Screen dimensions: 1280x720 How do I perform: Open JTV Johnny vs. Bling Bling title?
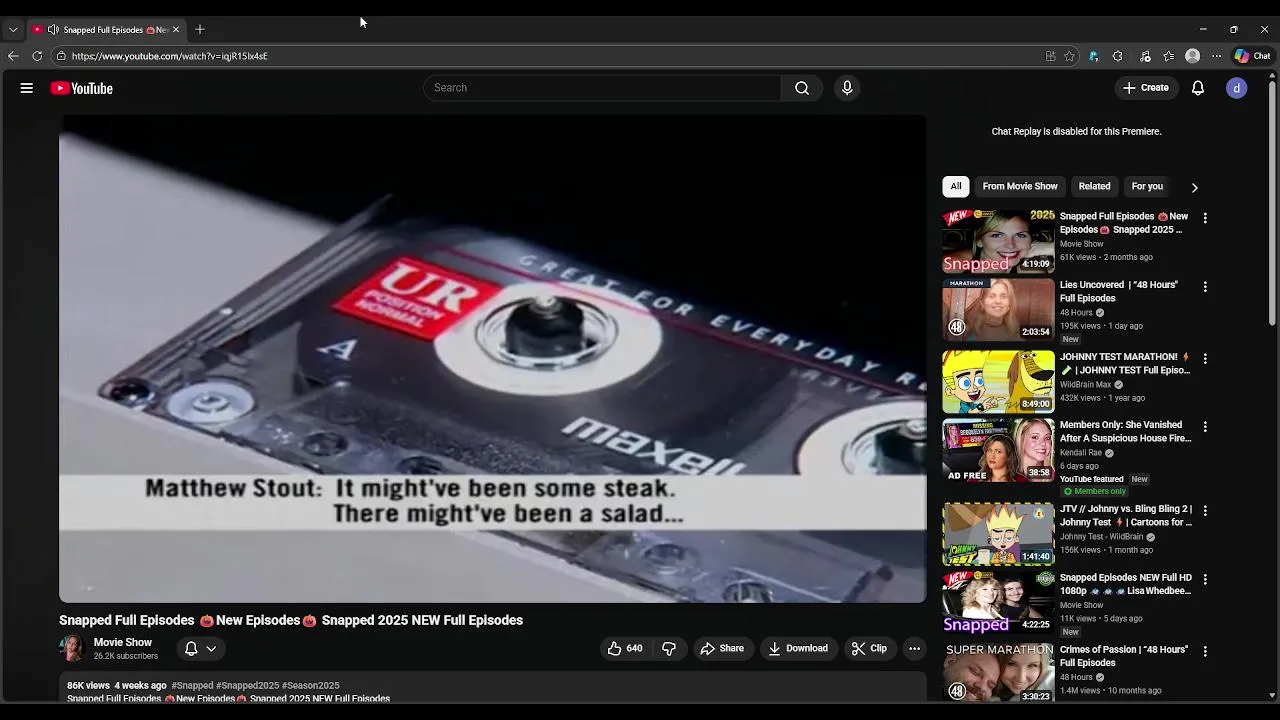click(x=1126, y=516)
